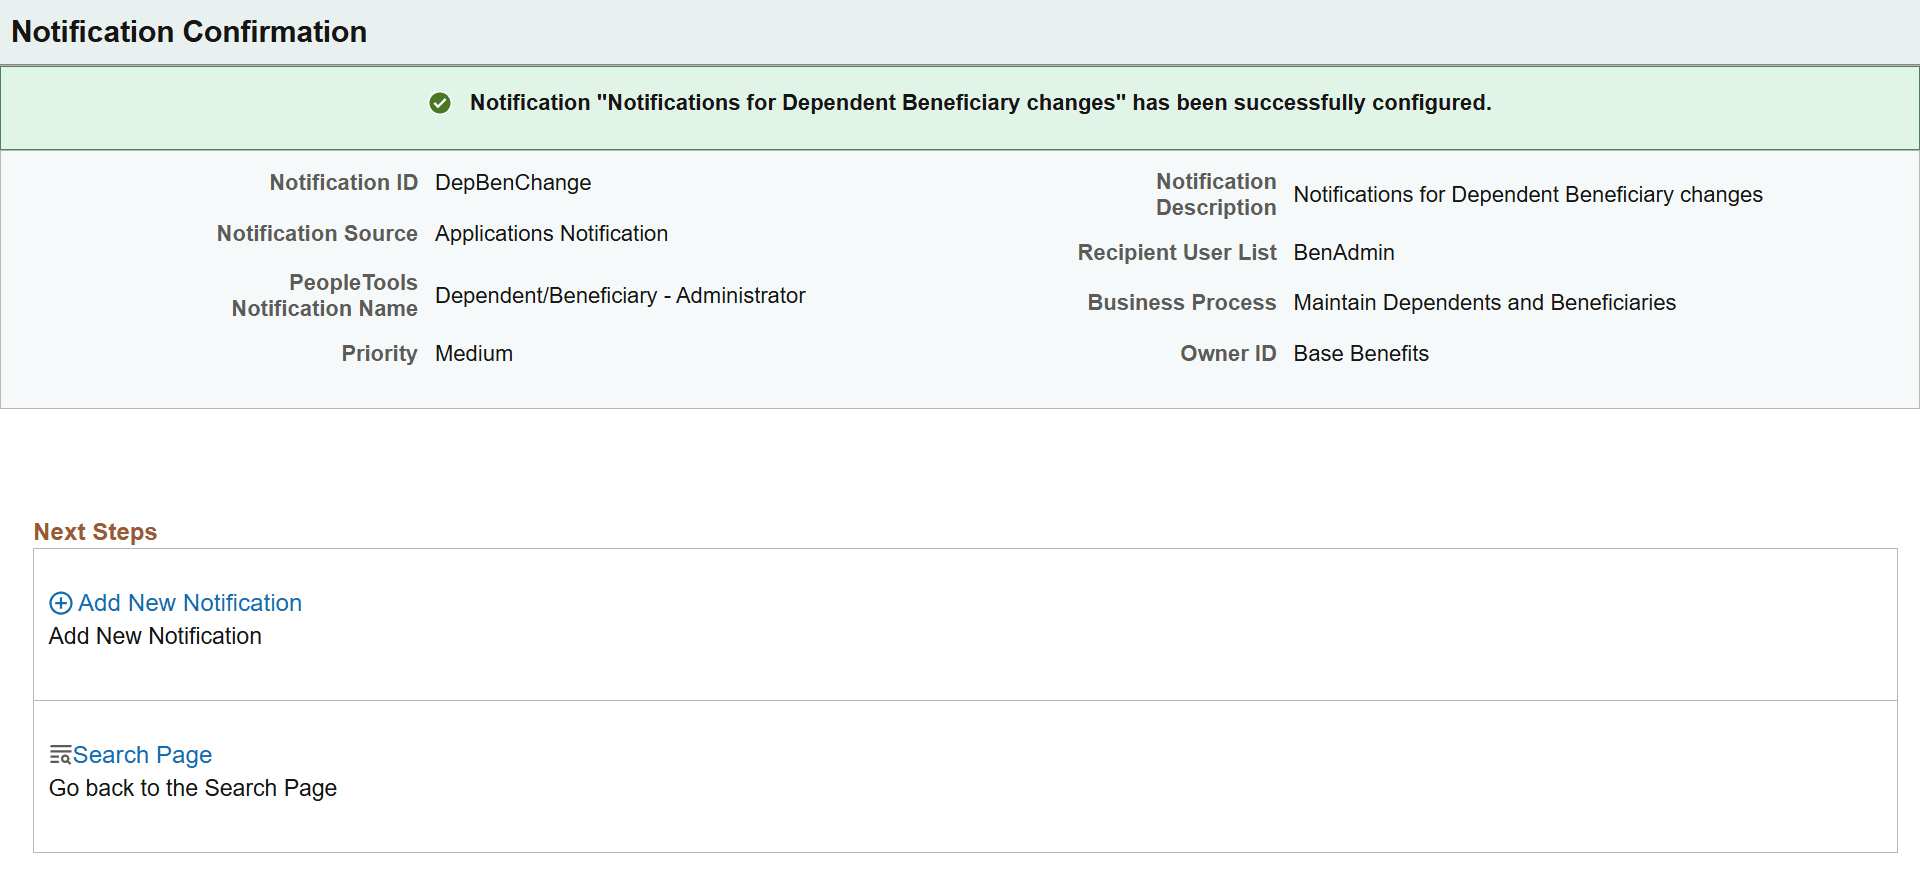The height and width of the screenshot is (887, 1920).
Task: Click the Applications Notification source value
Action: [551, 234]
